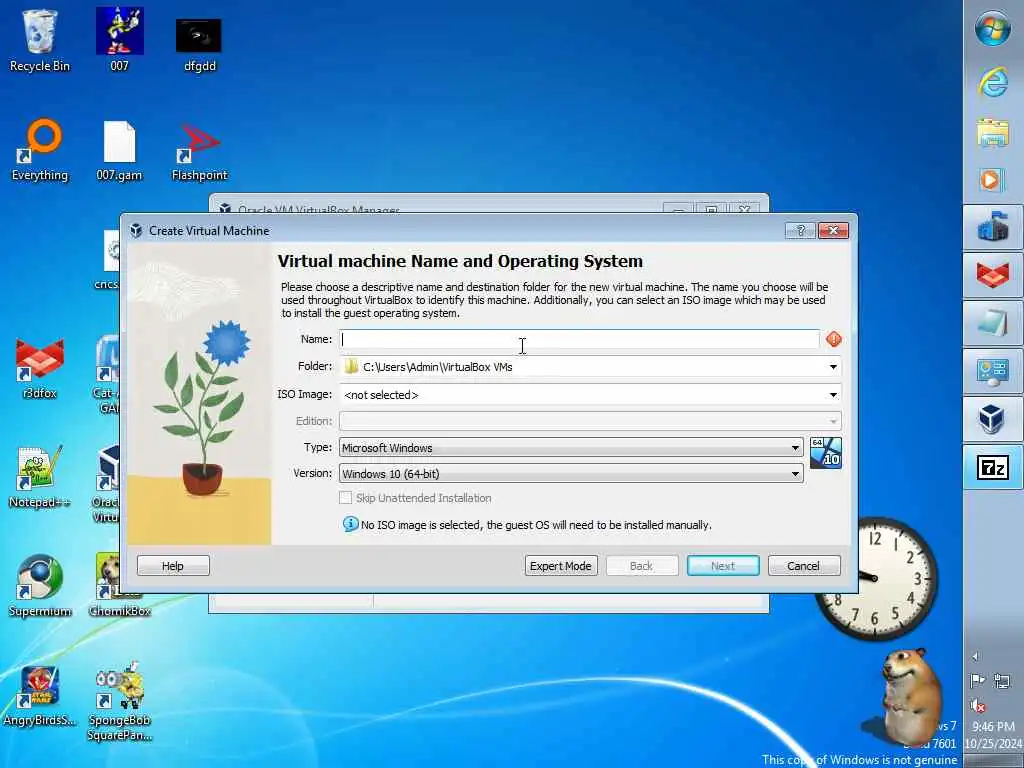Open Windows Explorer folder taskbar icon
The width and height of the screenshot is (1024, 768).
coord(993,132)
